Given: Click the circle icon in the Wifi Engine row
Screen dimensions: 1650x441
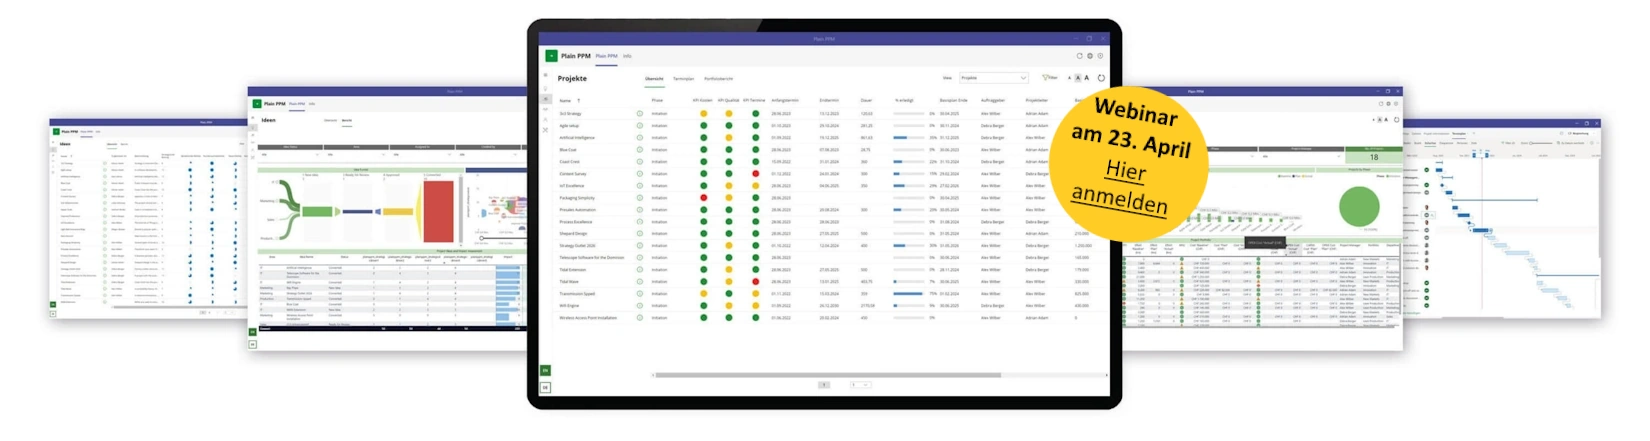Looking at the screenshot, I should [x=640, y=306].
